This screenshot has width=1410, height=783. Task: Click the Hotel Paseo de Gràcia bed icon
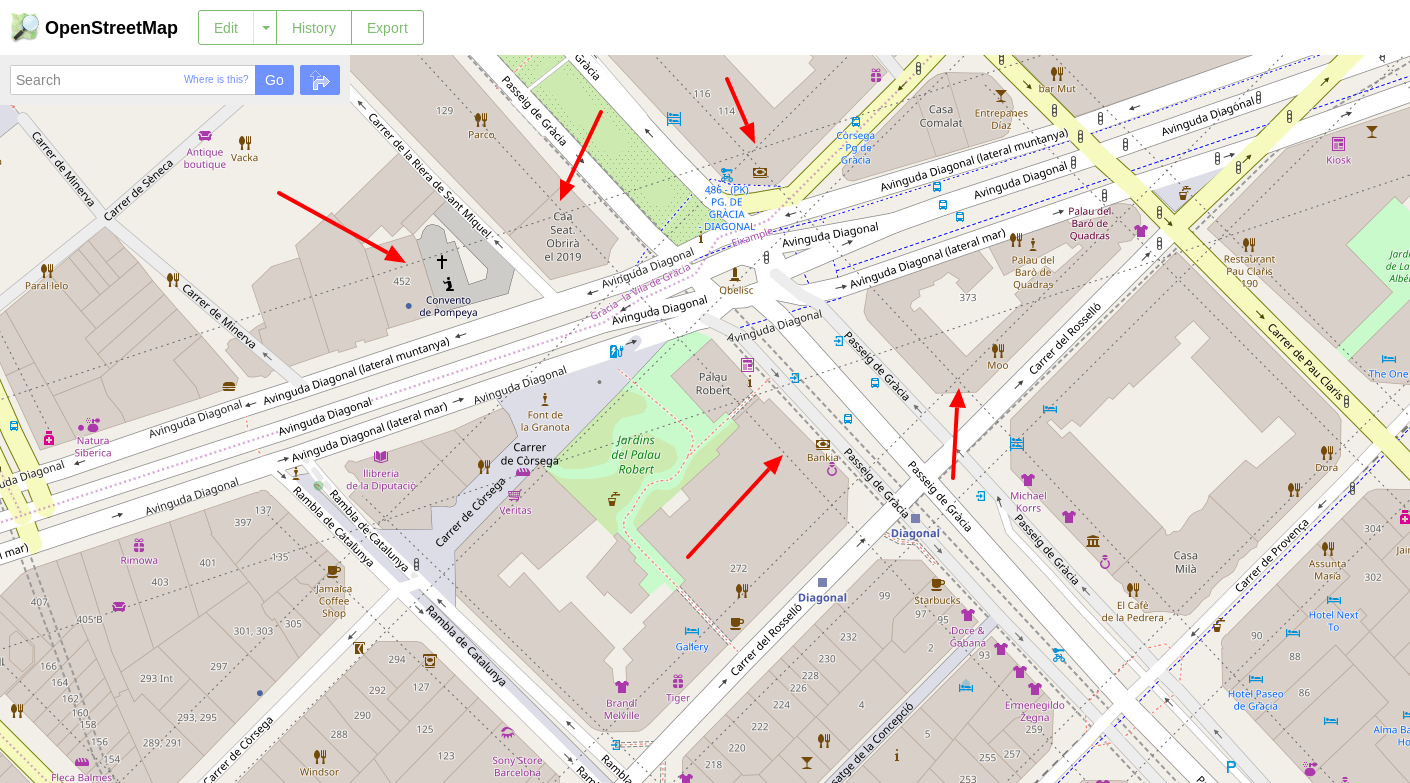point(1256,679)
